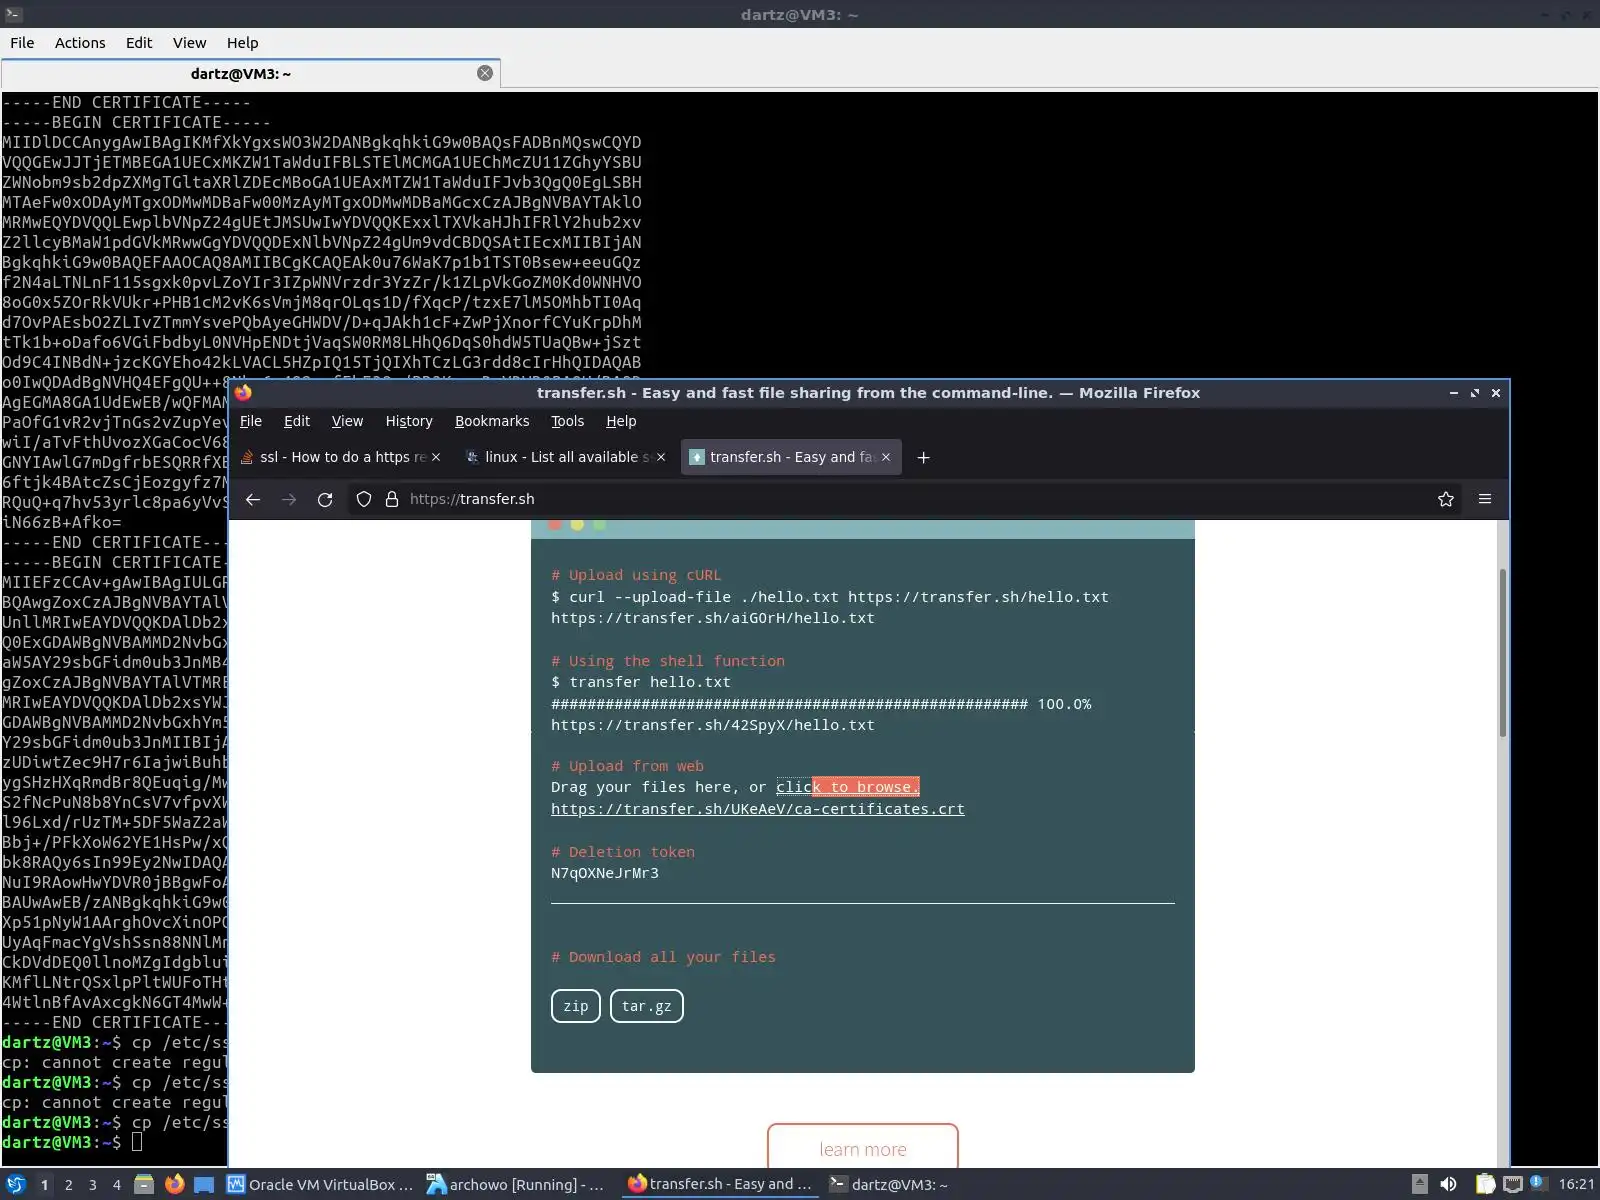
Task: Switch to virtual desktop 3
Action: tap(92, 1184)
